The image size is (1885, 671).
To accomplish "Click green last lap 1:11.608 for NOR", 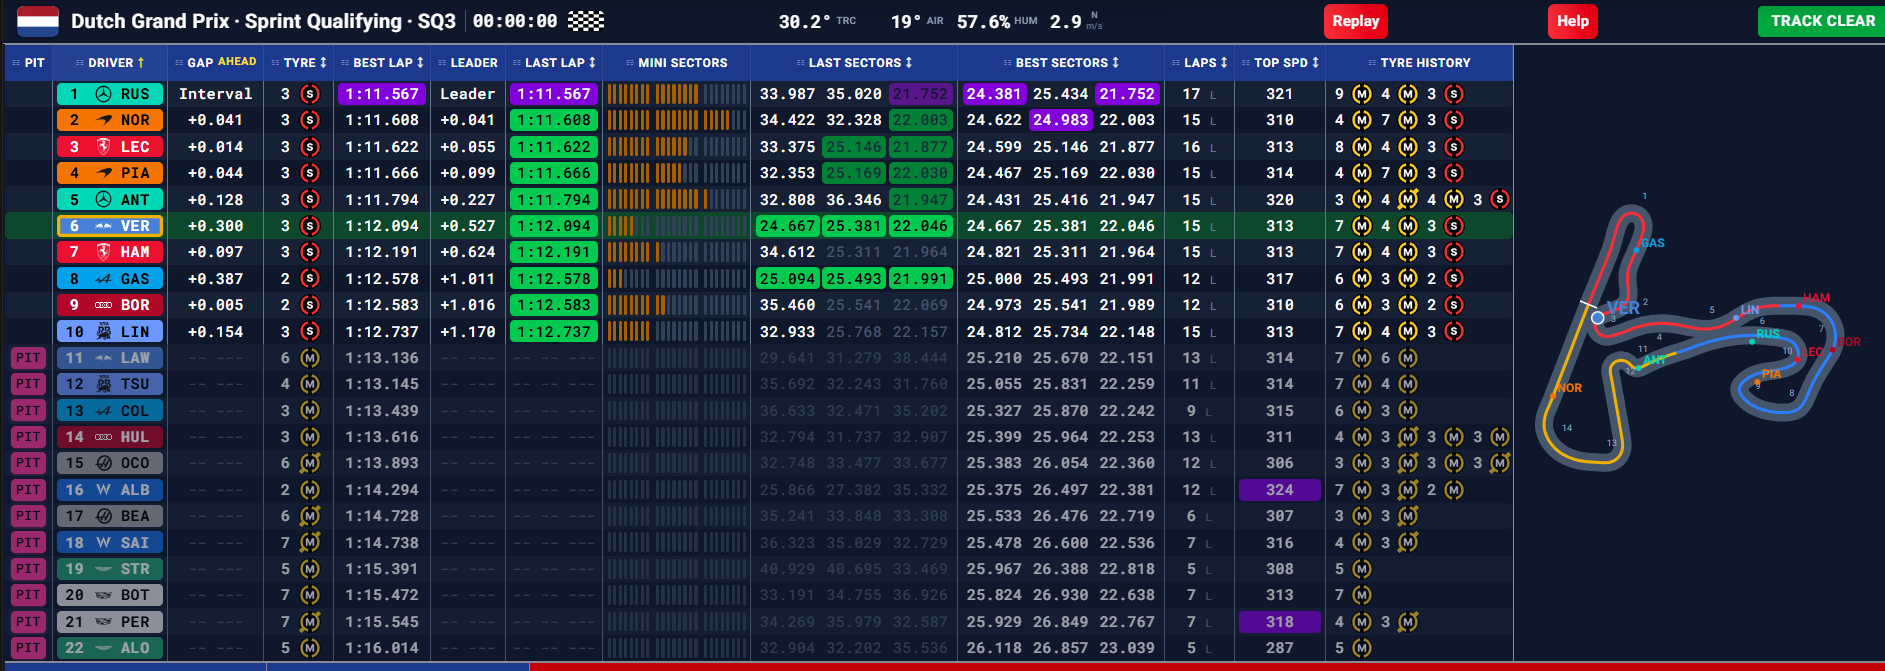I will 554,120.
